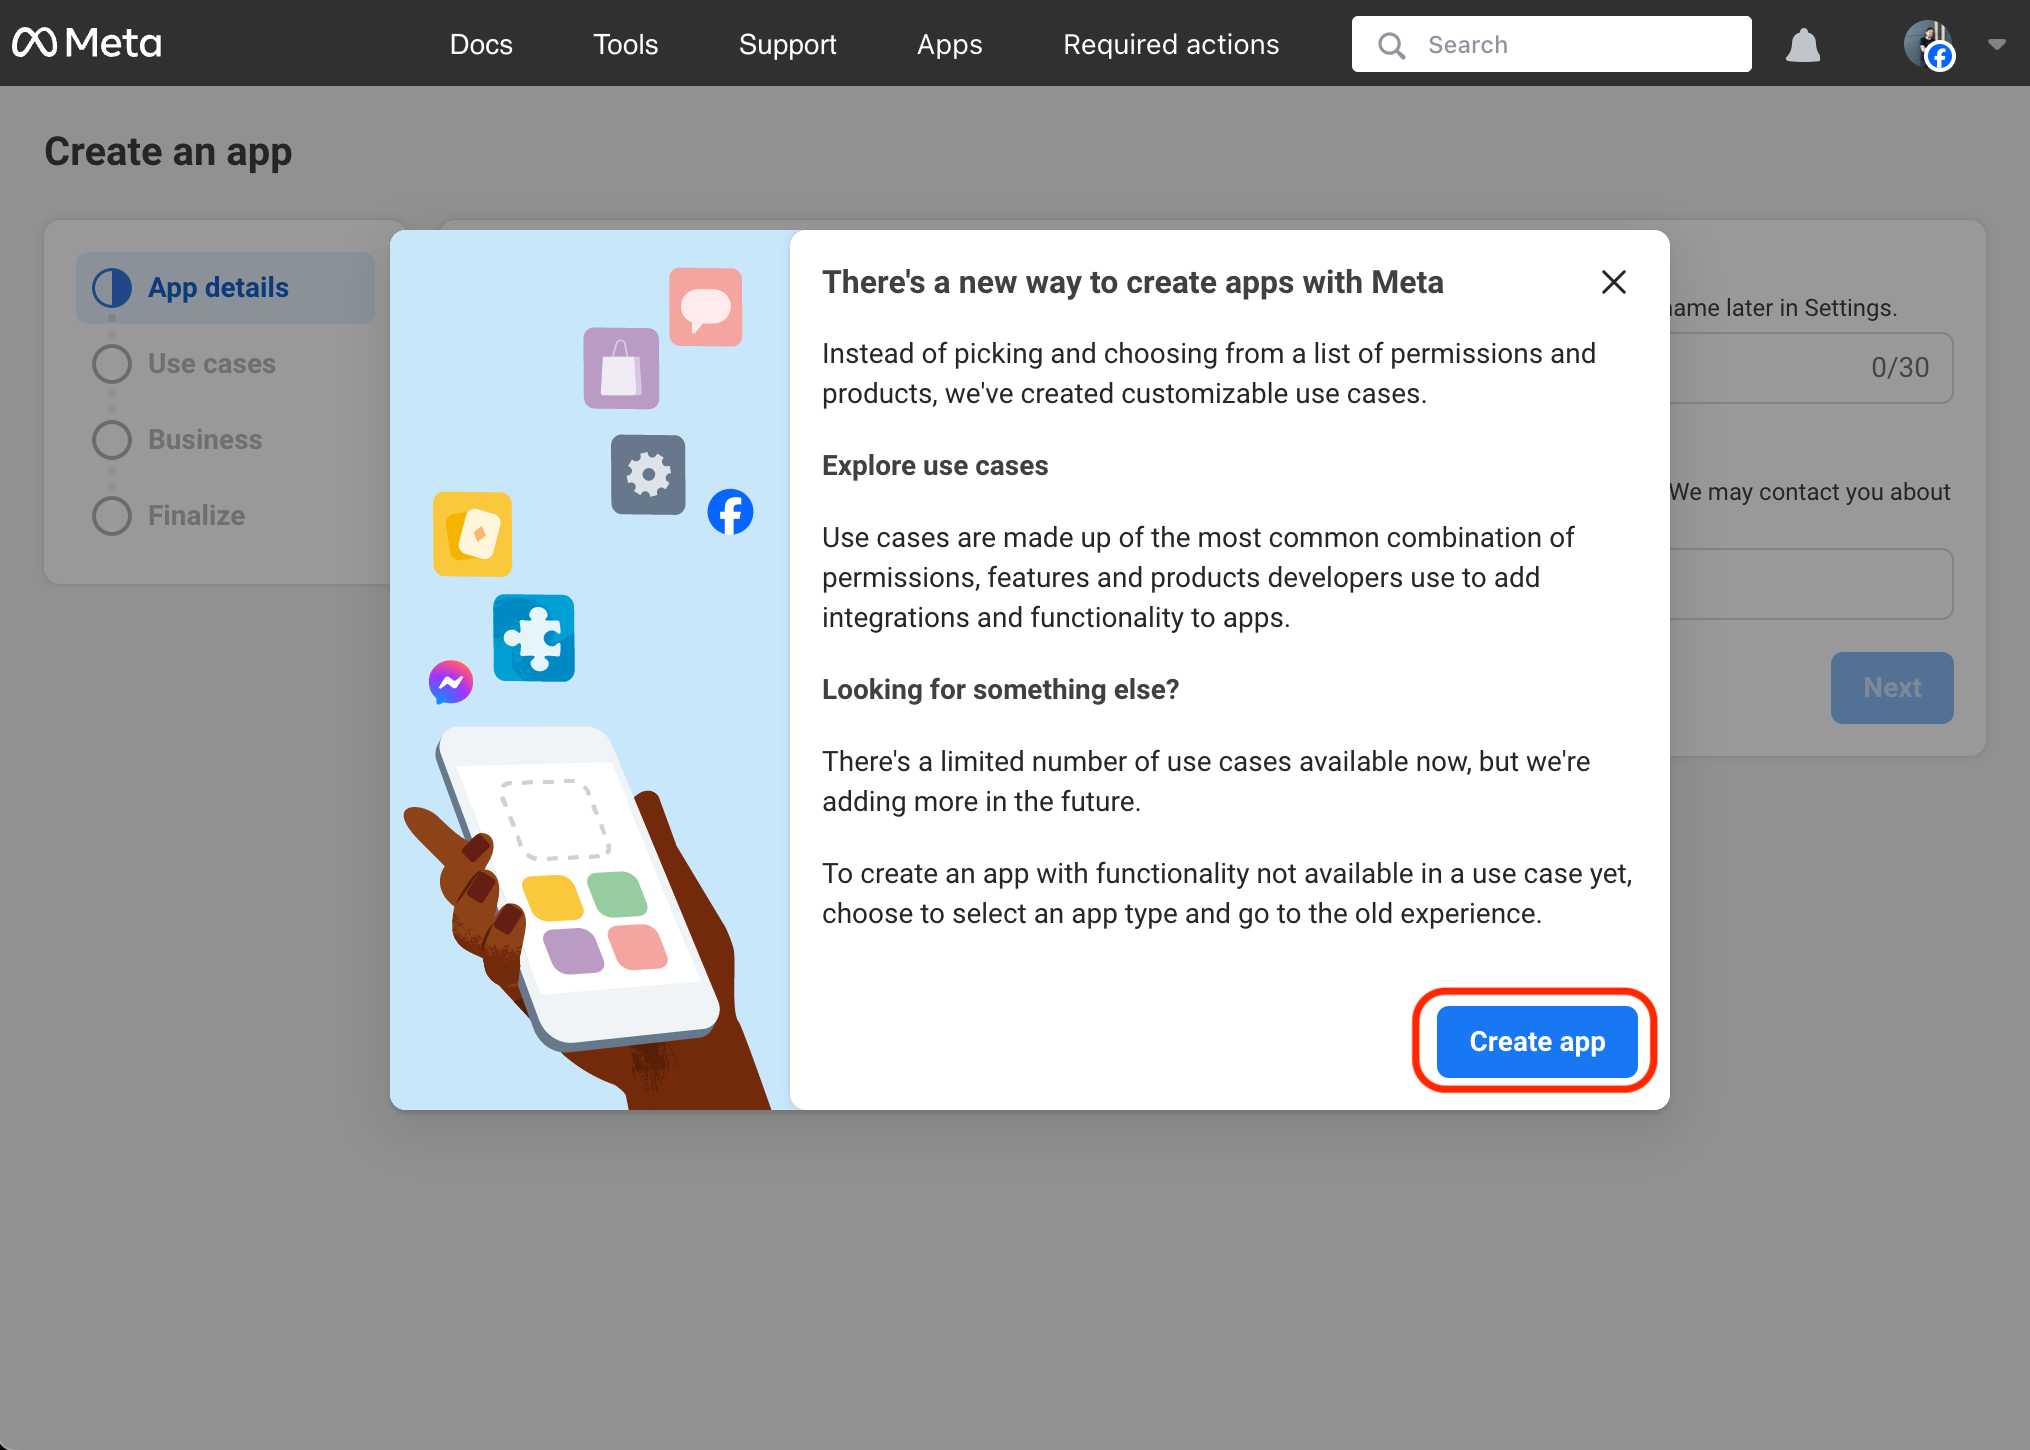
Task: Click the blue puzzle piece icon
Action: (x=534, y=638)
